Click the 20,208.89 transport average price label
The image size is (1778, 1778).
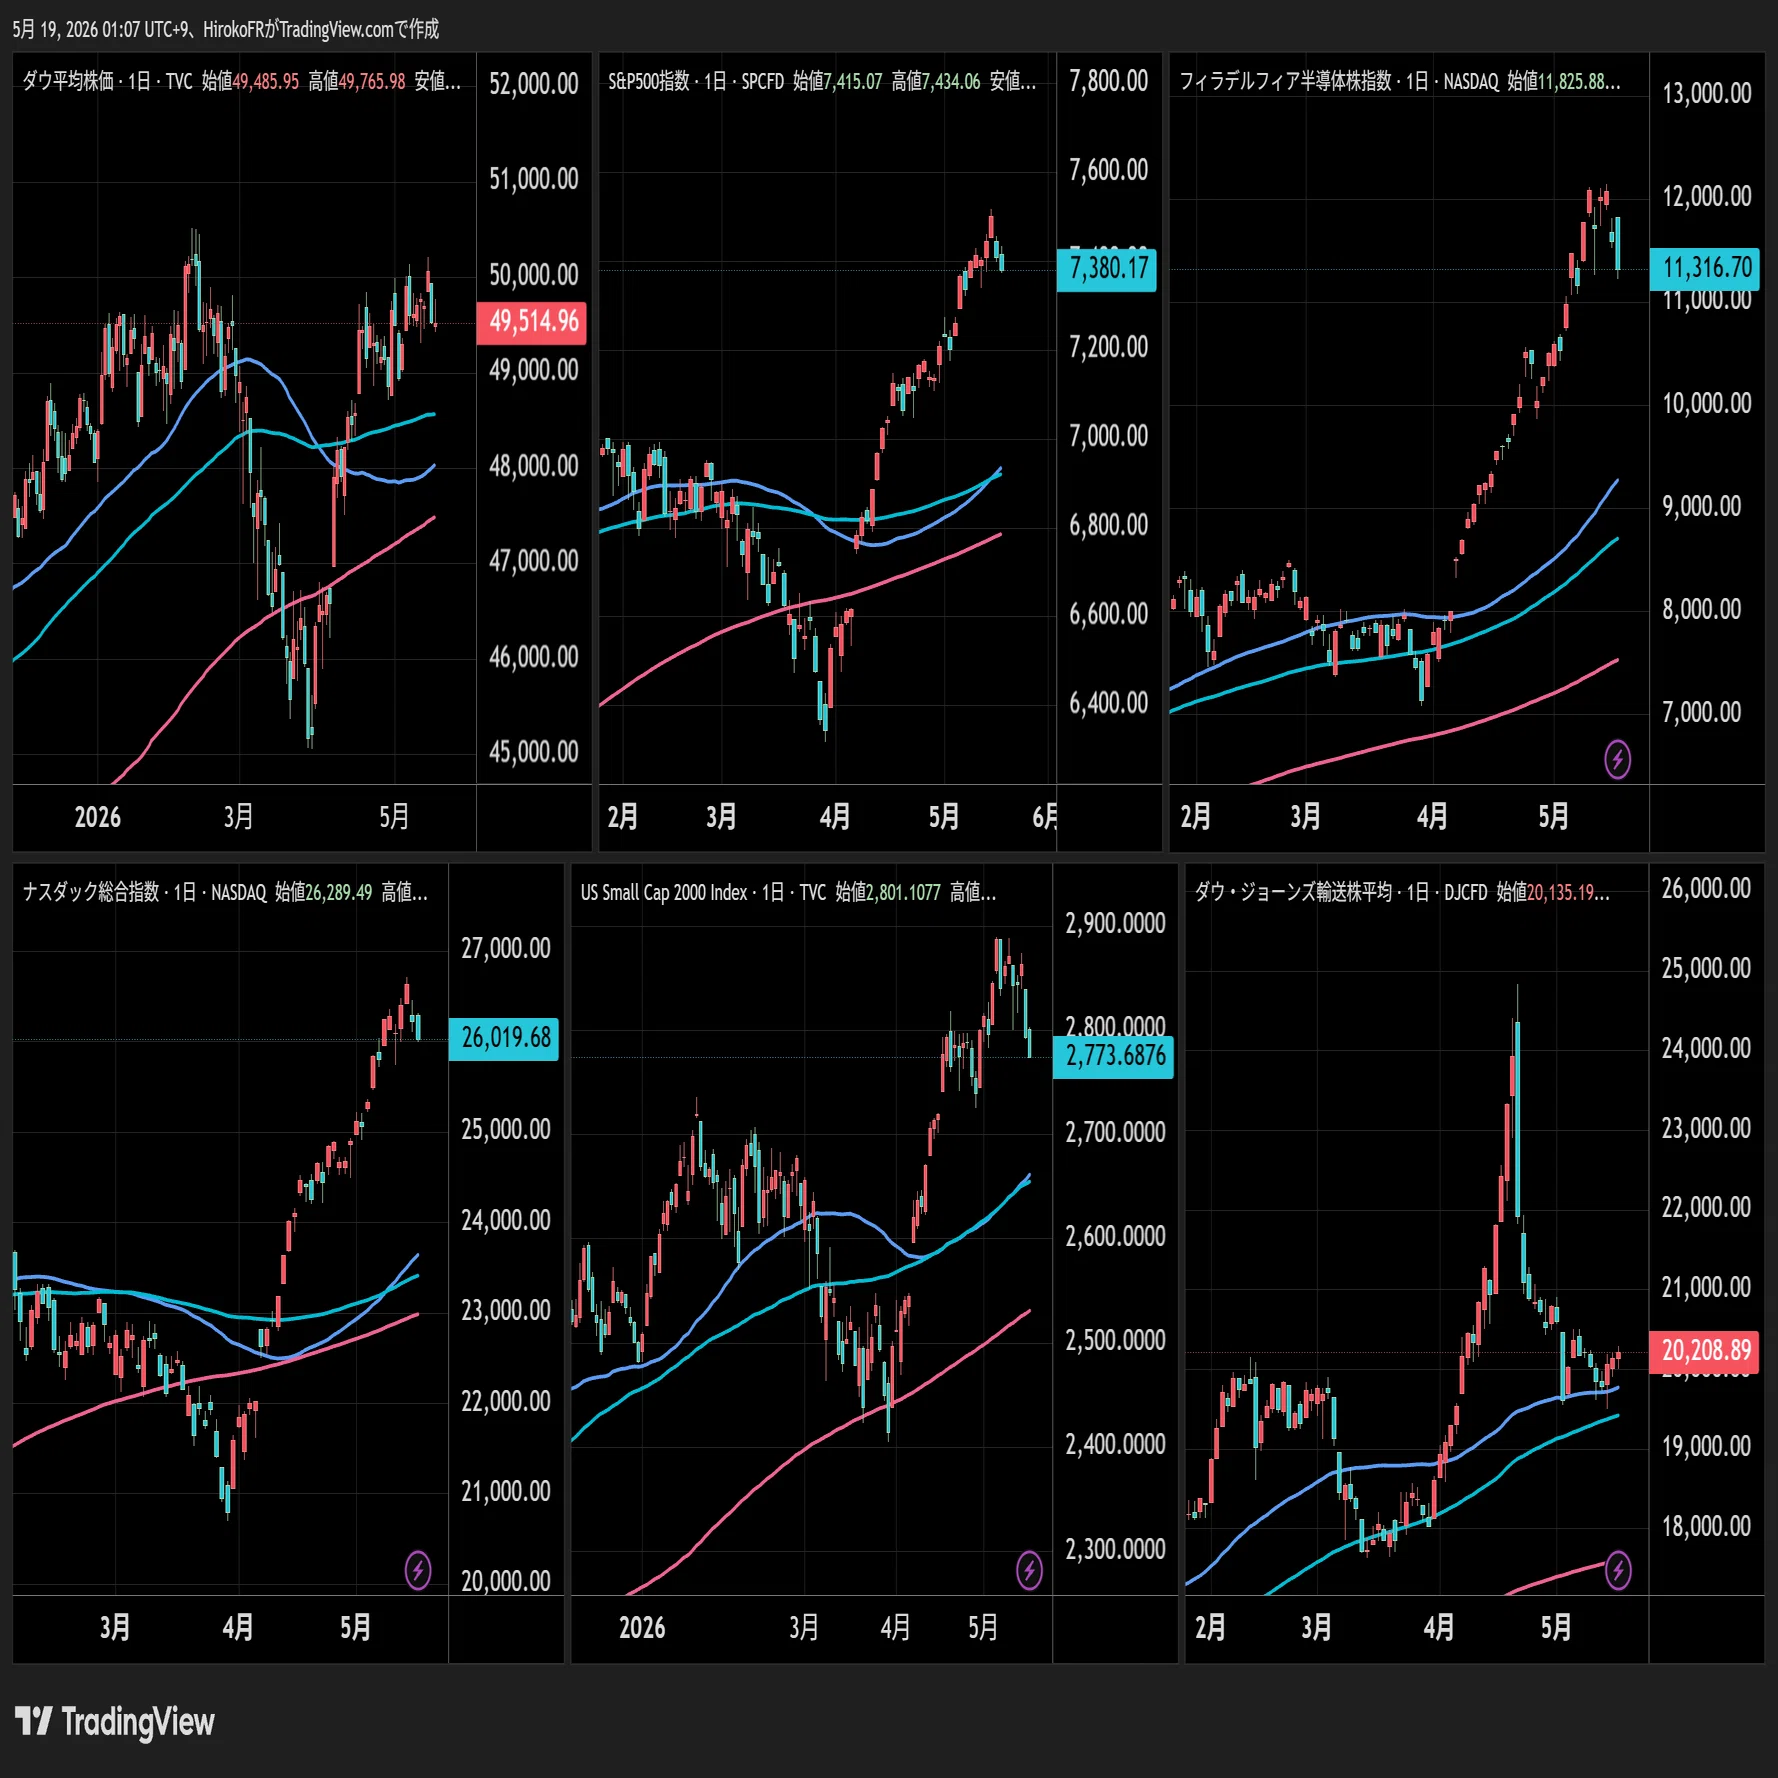(x=1705, y=1351)
